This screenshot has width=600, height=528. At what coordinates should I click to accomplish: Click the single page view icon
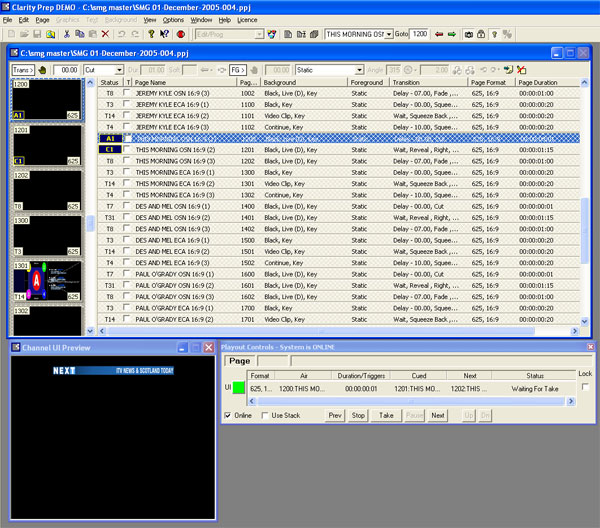288,34
